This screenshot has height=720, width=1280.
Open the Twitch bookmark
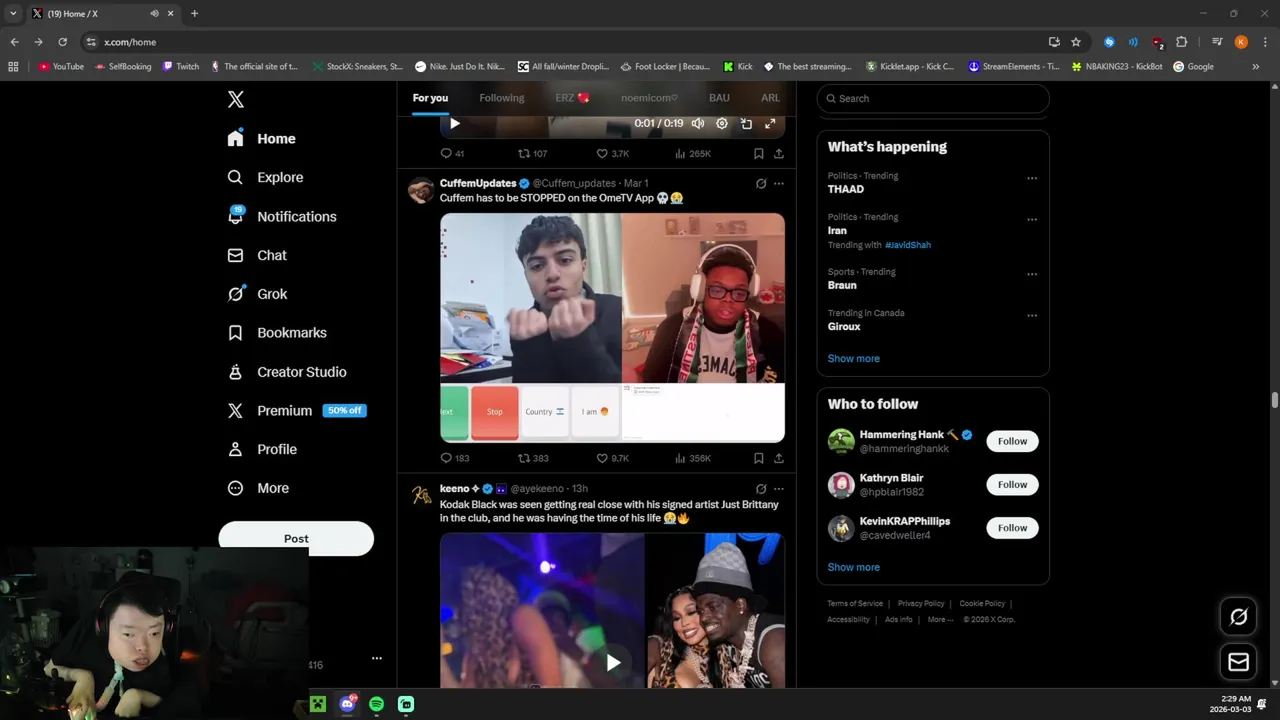tap(181, 66)
